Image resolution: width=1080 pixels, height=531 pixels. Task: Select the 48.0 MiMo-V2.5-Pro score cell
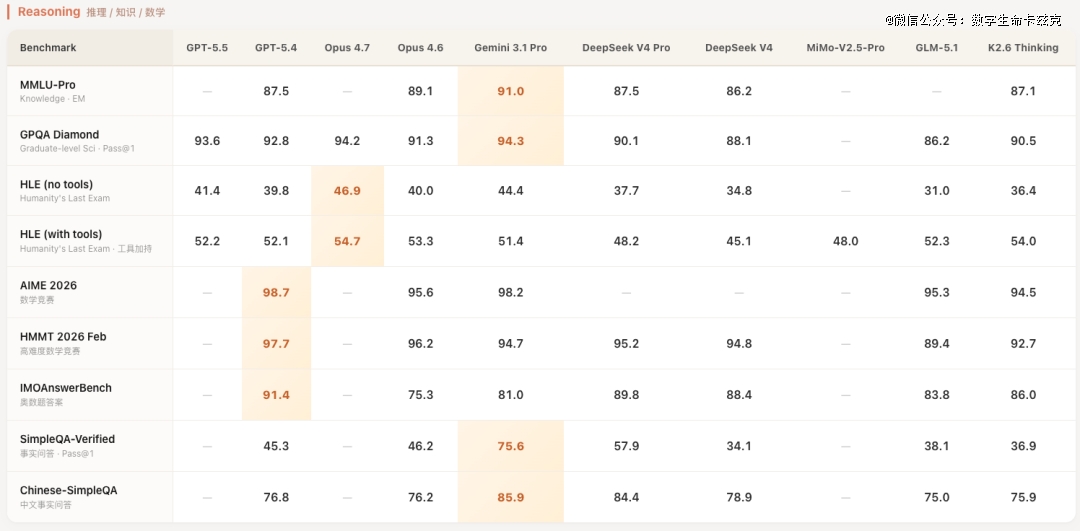845,241
